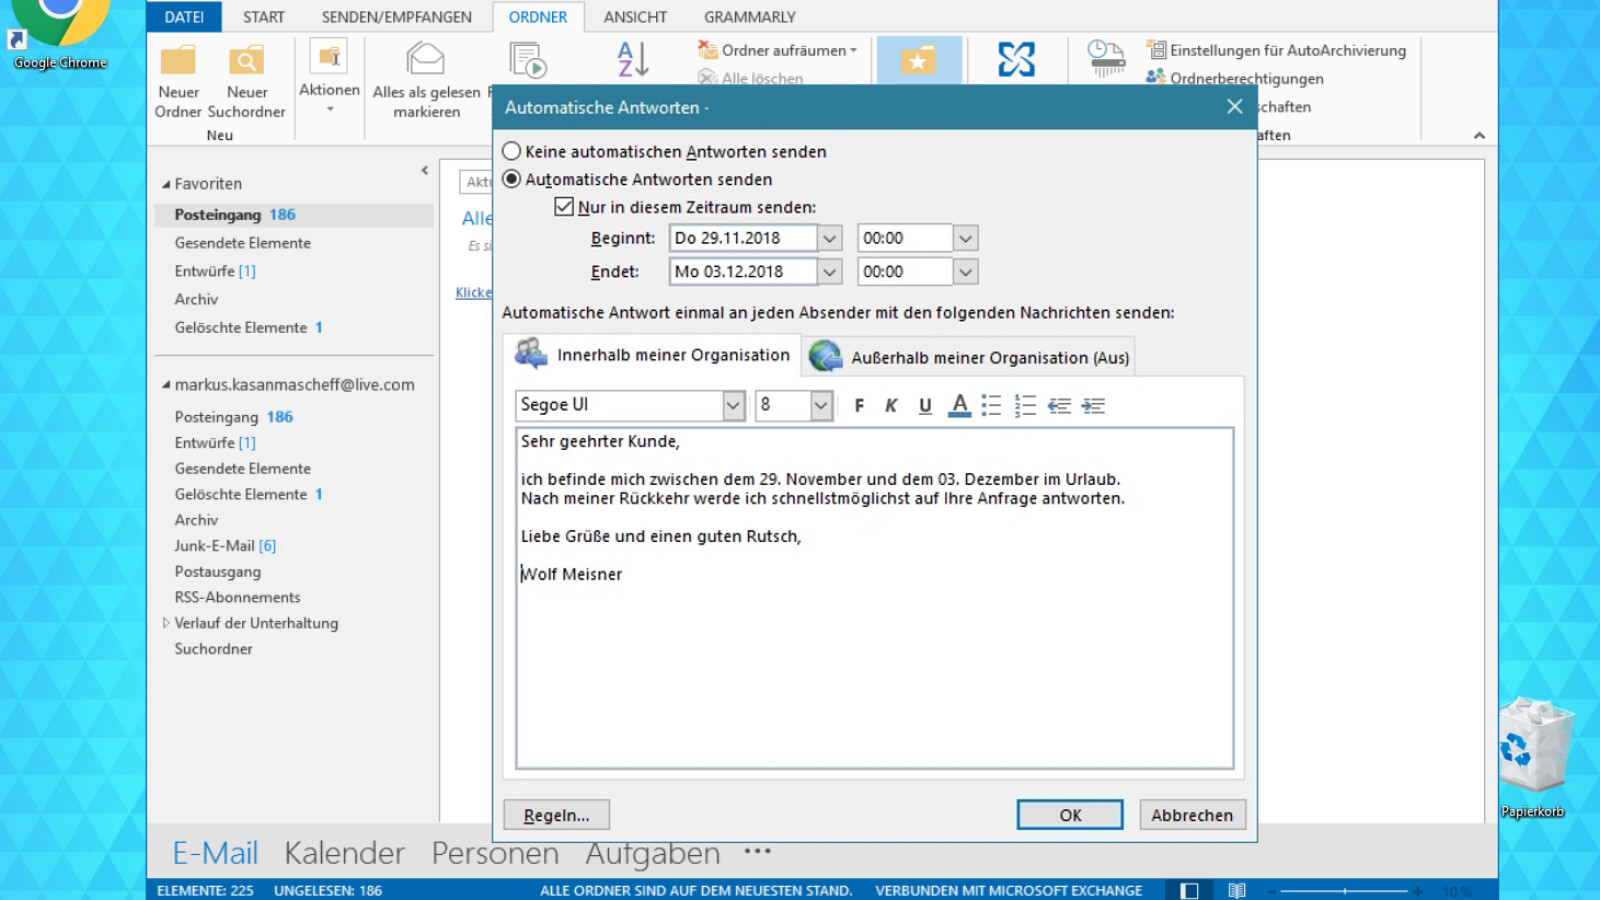Screen dimensions: 1600x900
Task: Toggle underline formatting in reply editor
Action: 925,405
